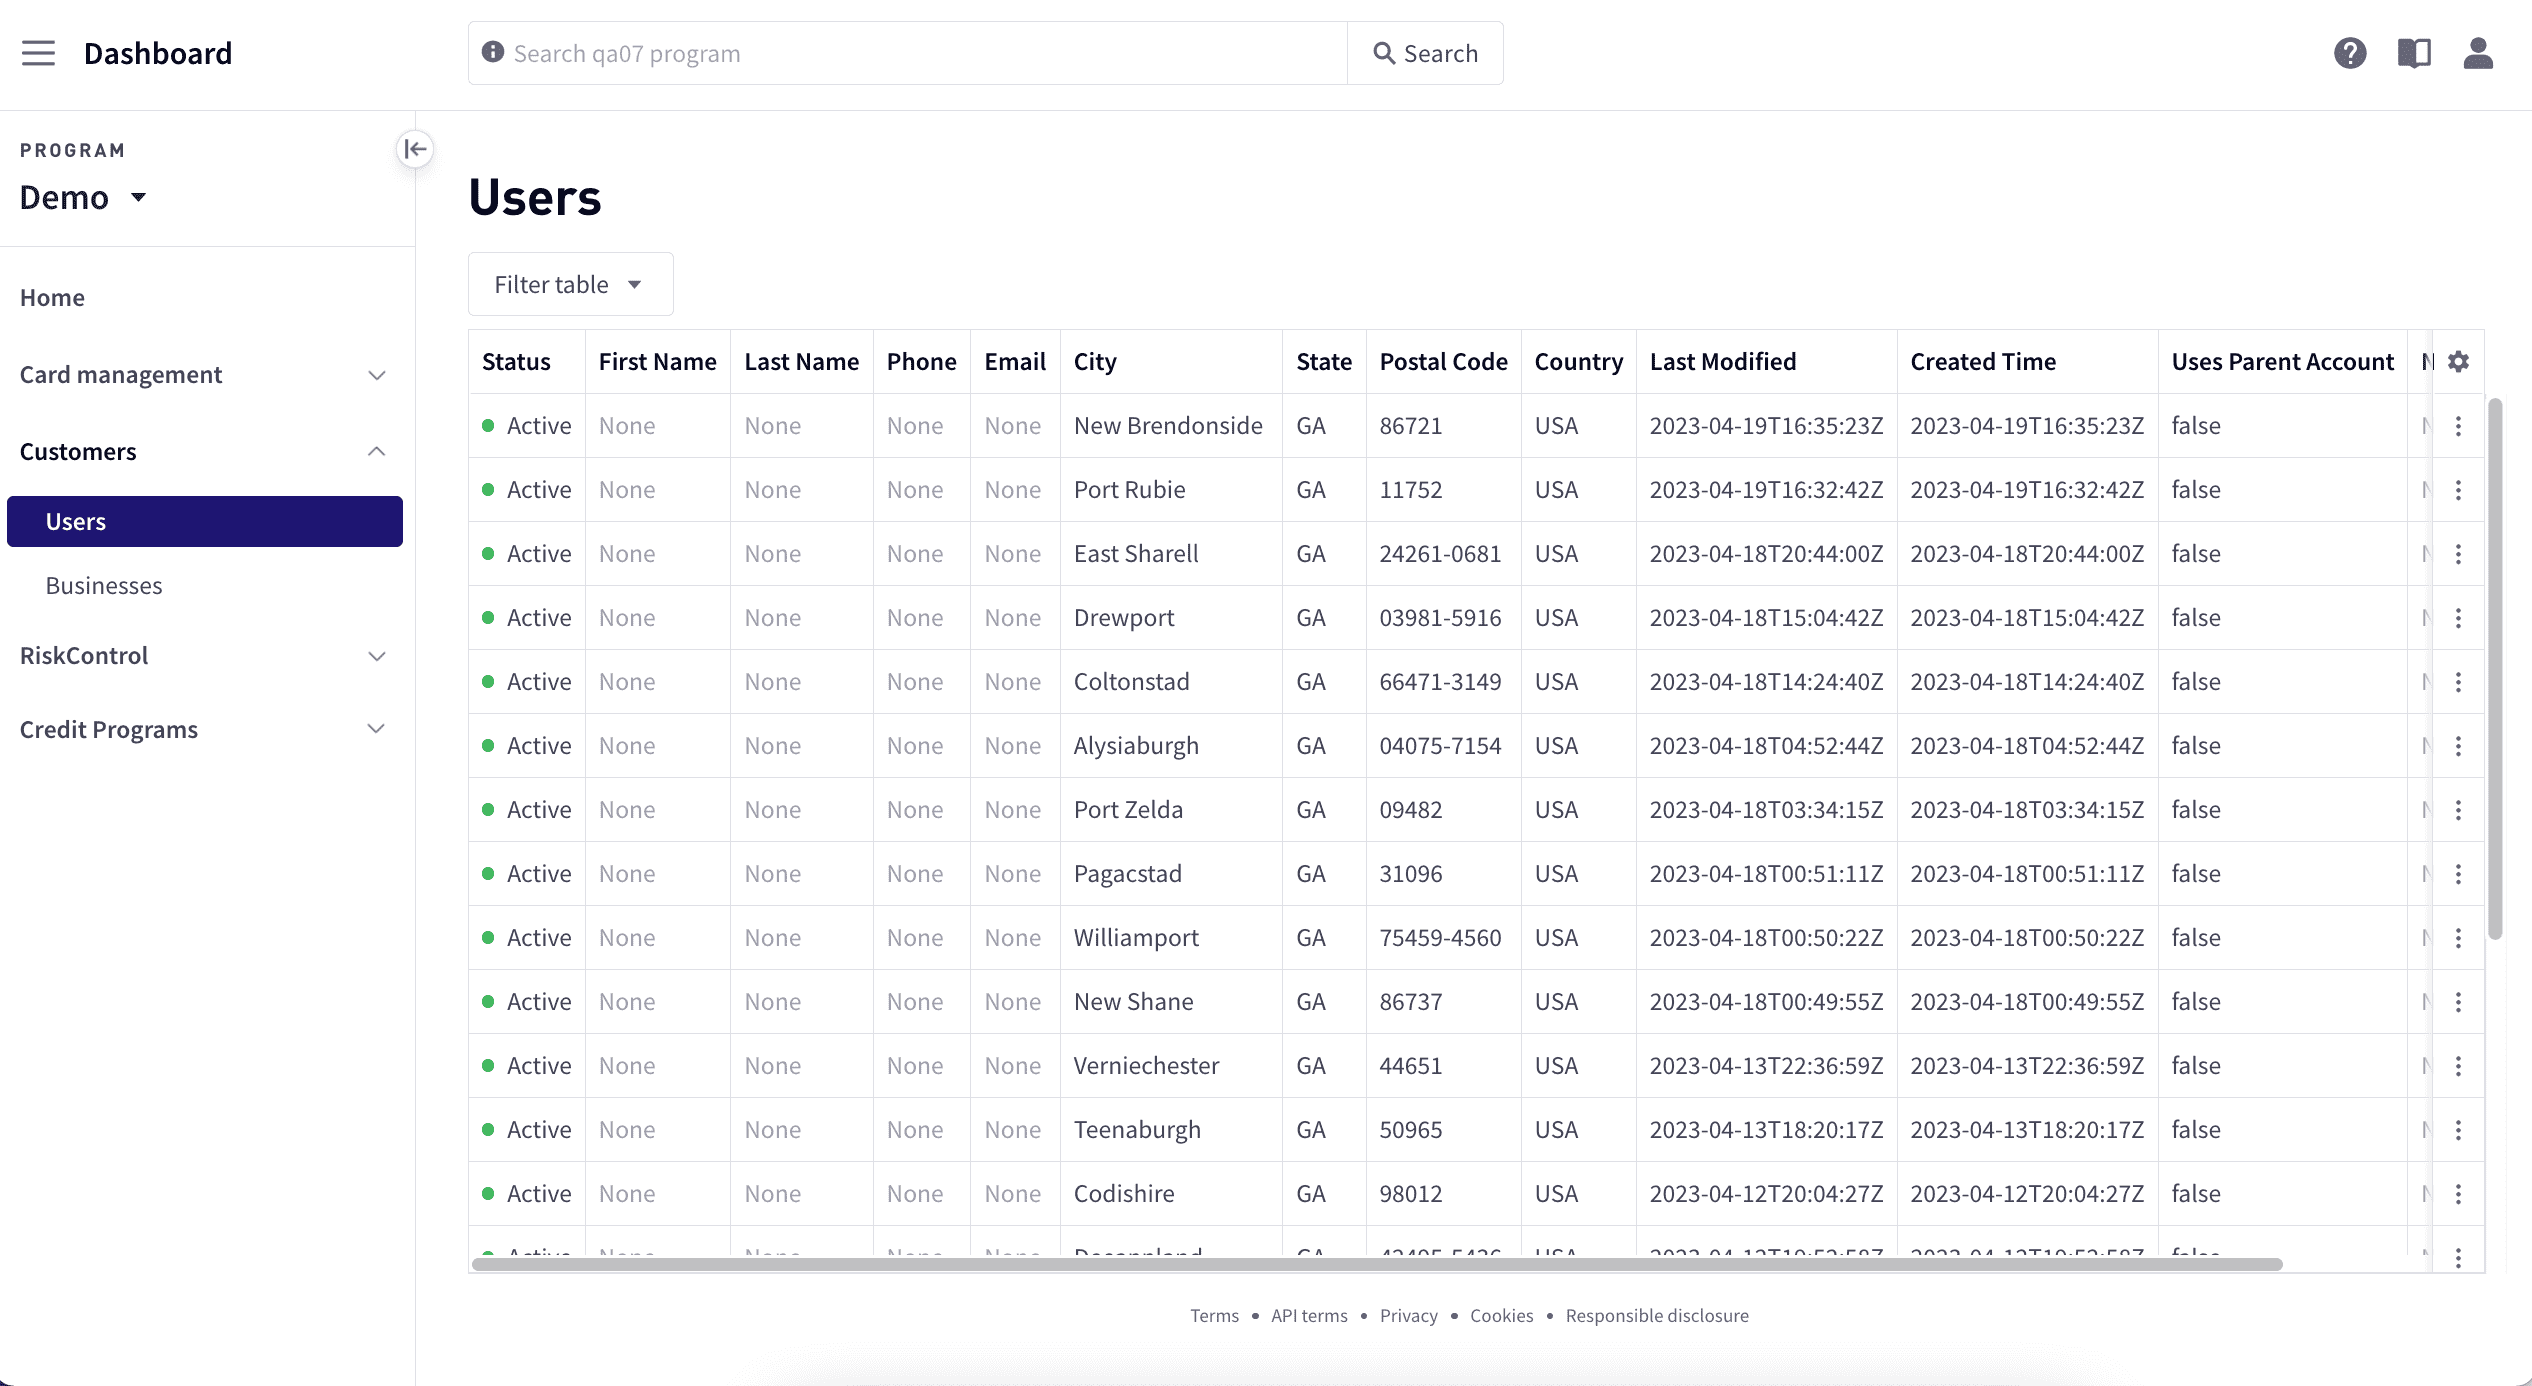Click info icon in search box
The width and height of the screenshot is (2532, 1386).
[x=492, y=52]
